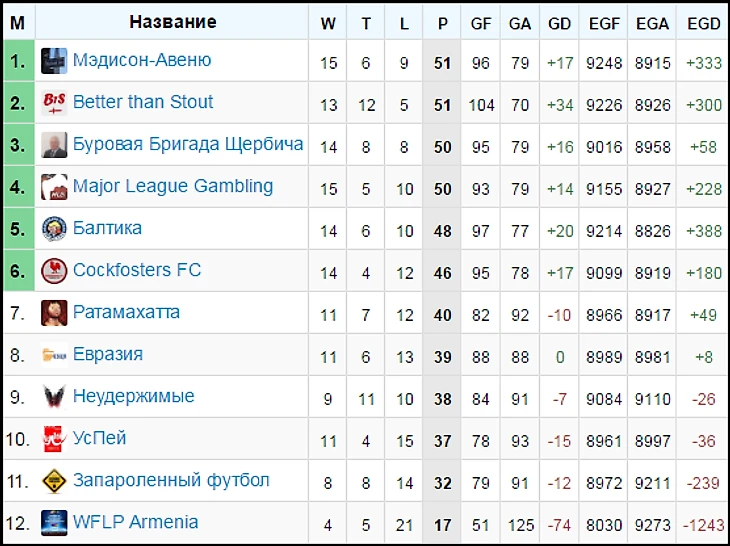Open the Ратамахатта team link
This screenshot has width=730, height=546.
(126, 312)
